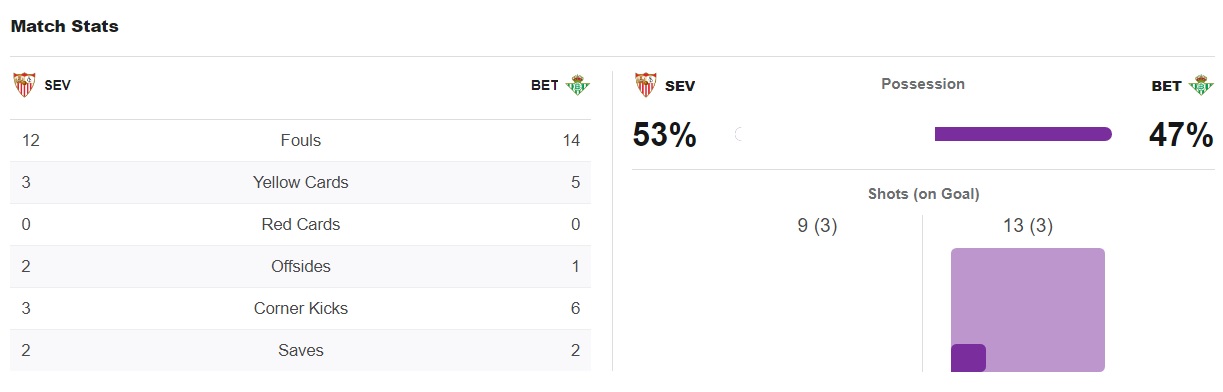Click the SEV team name beside Possession
This screenshot has height=392, width=1223.
(680, 86)
